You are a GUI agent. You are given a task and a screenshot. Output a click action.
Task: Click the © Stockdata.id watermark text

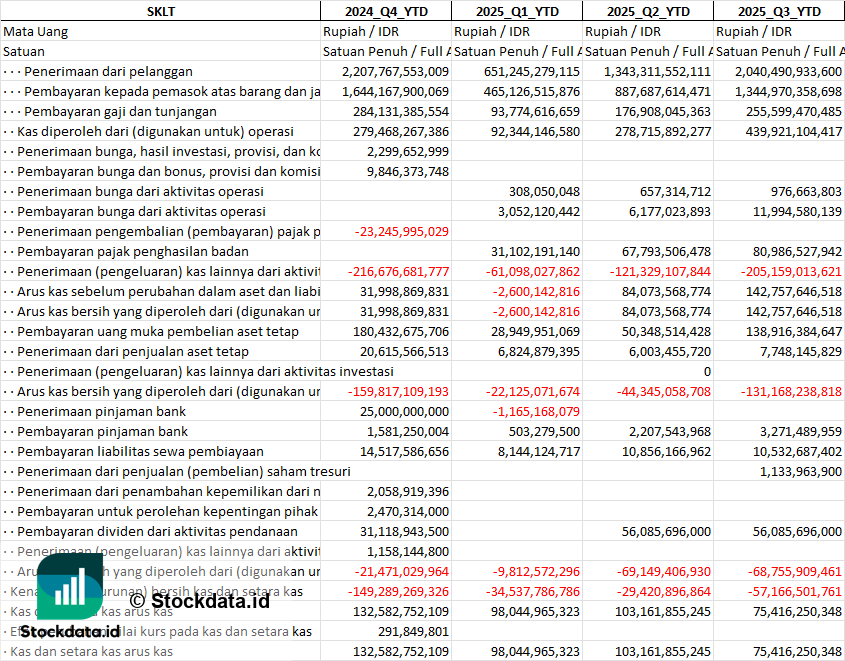[x=200, y=600]
